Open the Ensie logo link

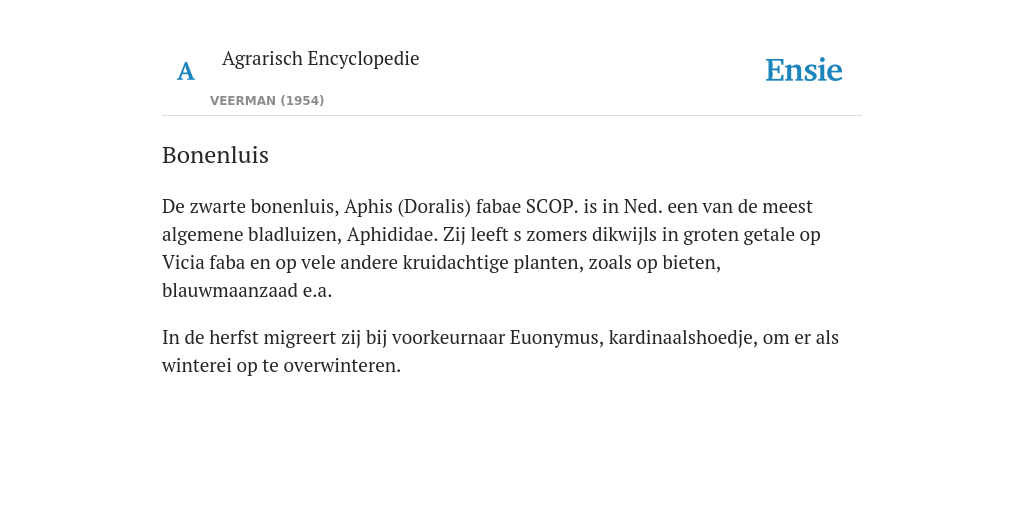tap(803, 70)
